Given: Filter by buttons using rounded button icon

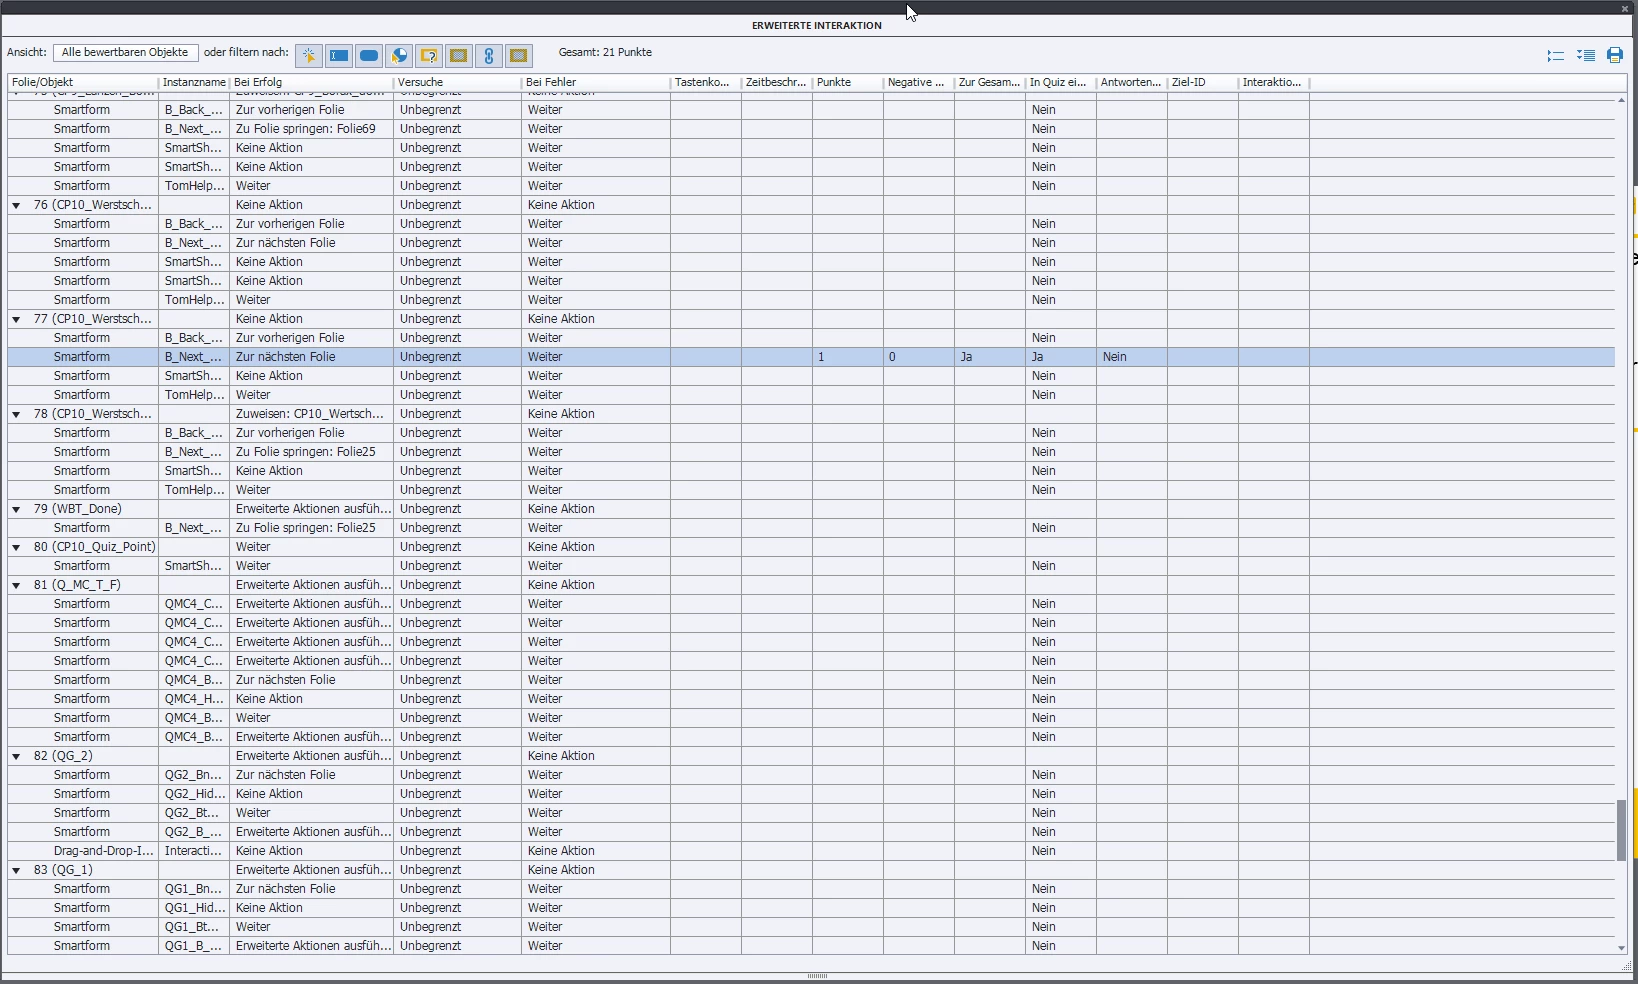Looking at the screenshot, I should 369,56.
